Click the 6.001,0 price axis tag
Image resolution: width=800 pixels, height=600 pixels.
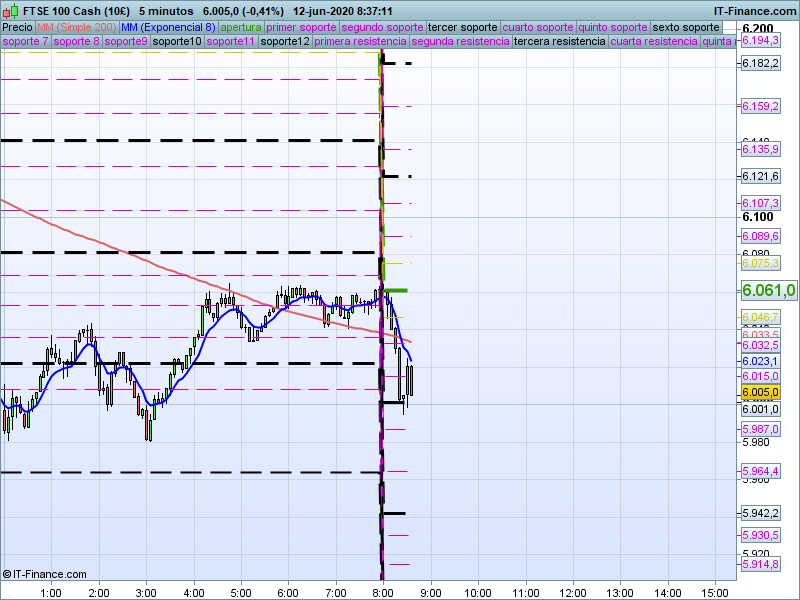(760, 409)
